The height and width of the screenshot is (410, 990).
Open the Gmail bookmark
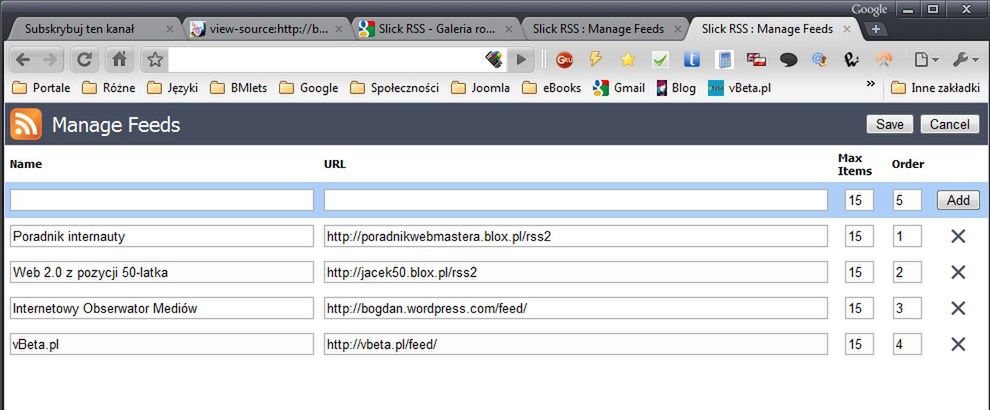[x=619, y=88]
